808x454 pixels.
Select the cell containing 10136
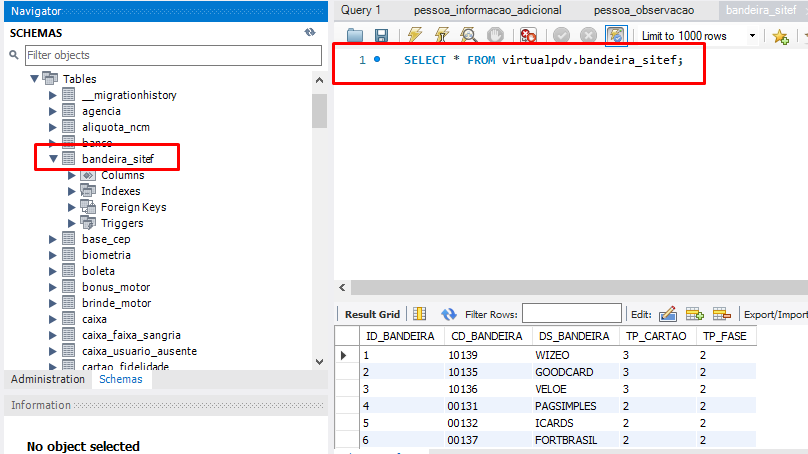(x=487, y=389)
